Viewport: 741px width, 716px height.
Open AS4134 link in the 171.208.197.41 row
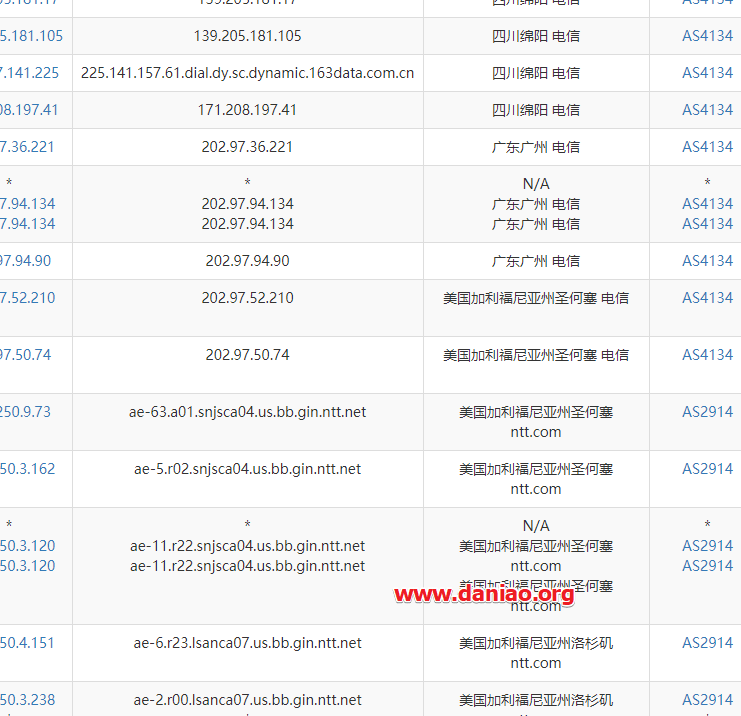pos(707,110)
